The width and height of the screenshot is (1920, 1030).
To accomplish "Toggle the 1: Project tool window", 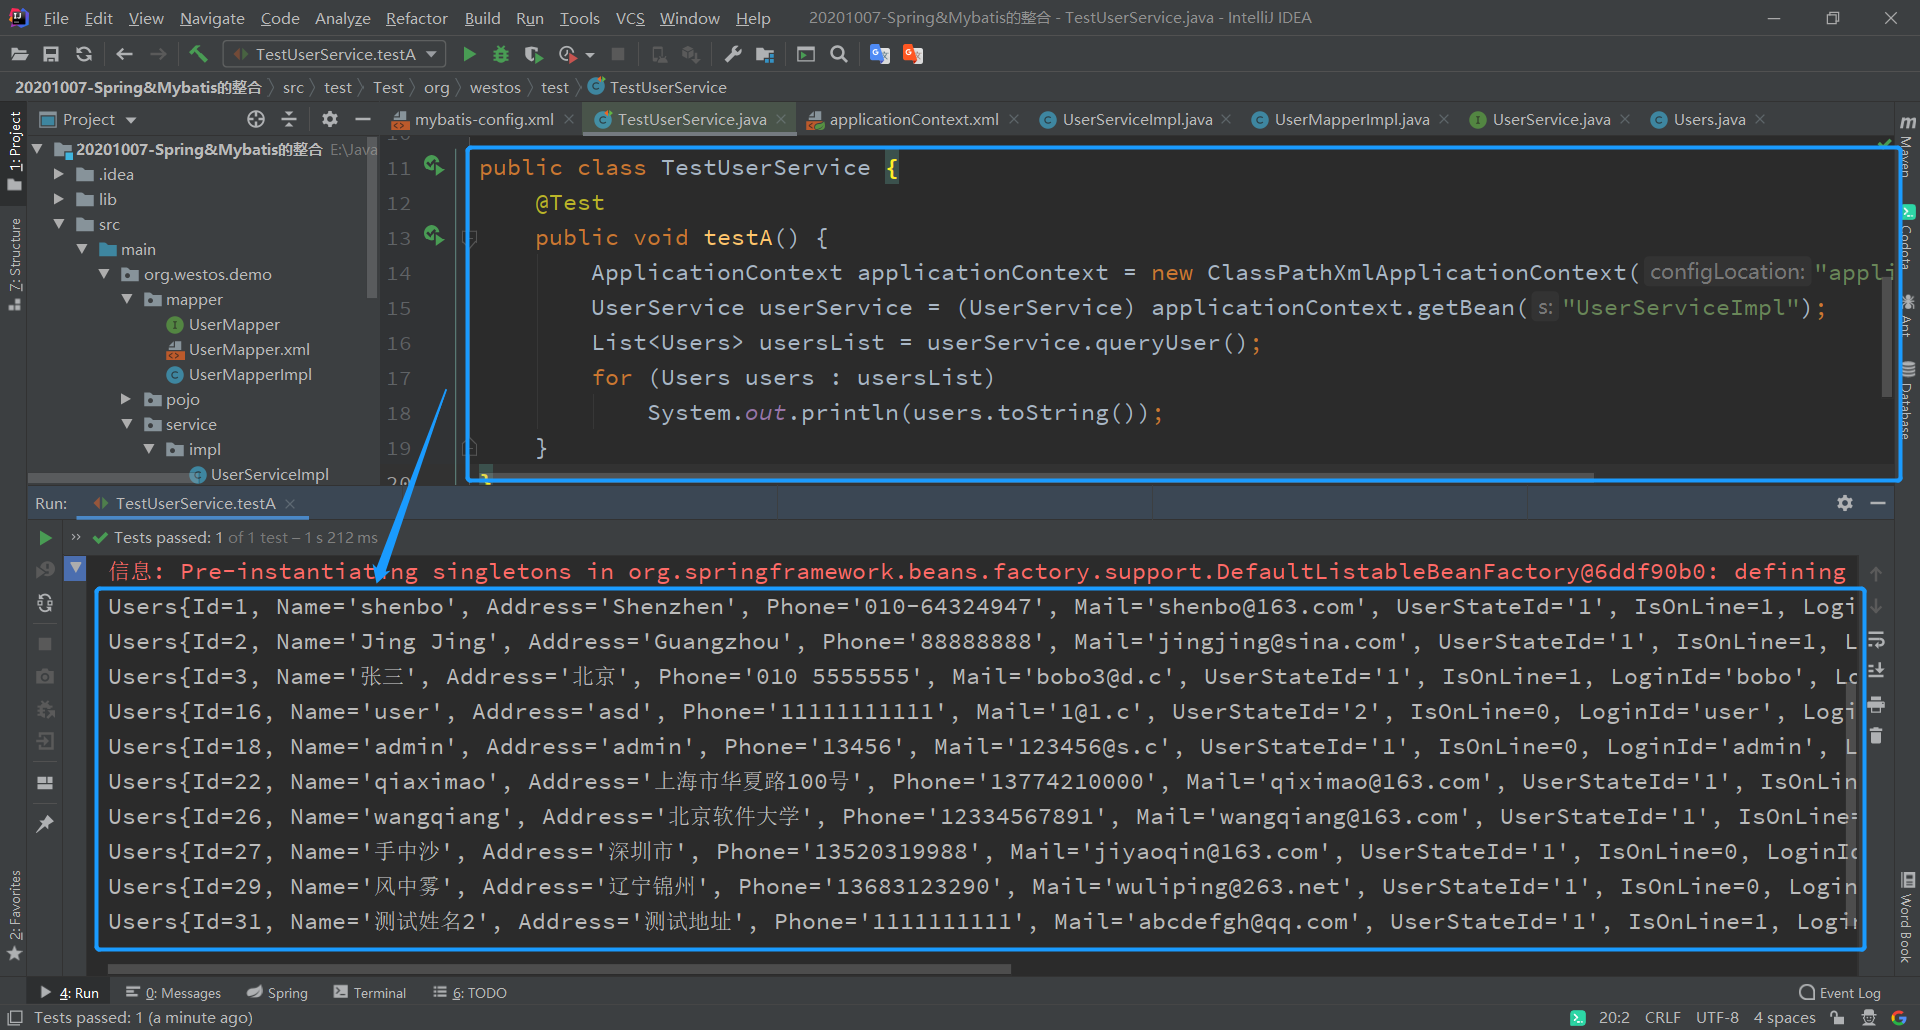I will click(x=15, y=150).
